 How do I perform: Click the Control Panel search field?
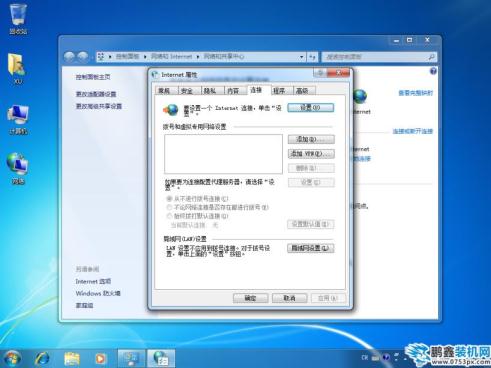pos(379,57)
